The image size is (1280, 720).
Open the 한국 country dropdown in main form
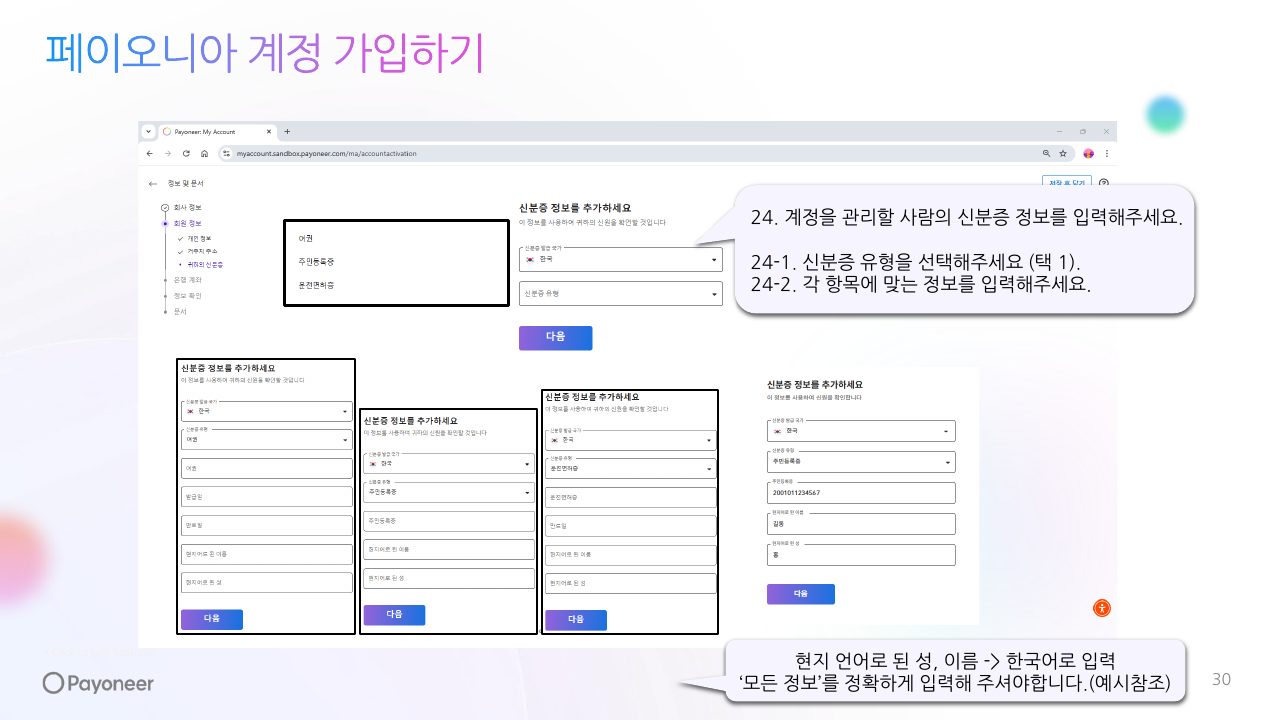click(620, 259)
